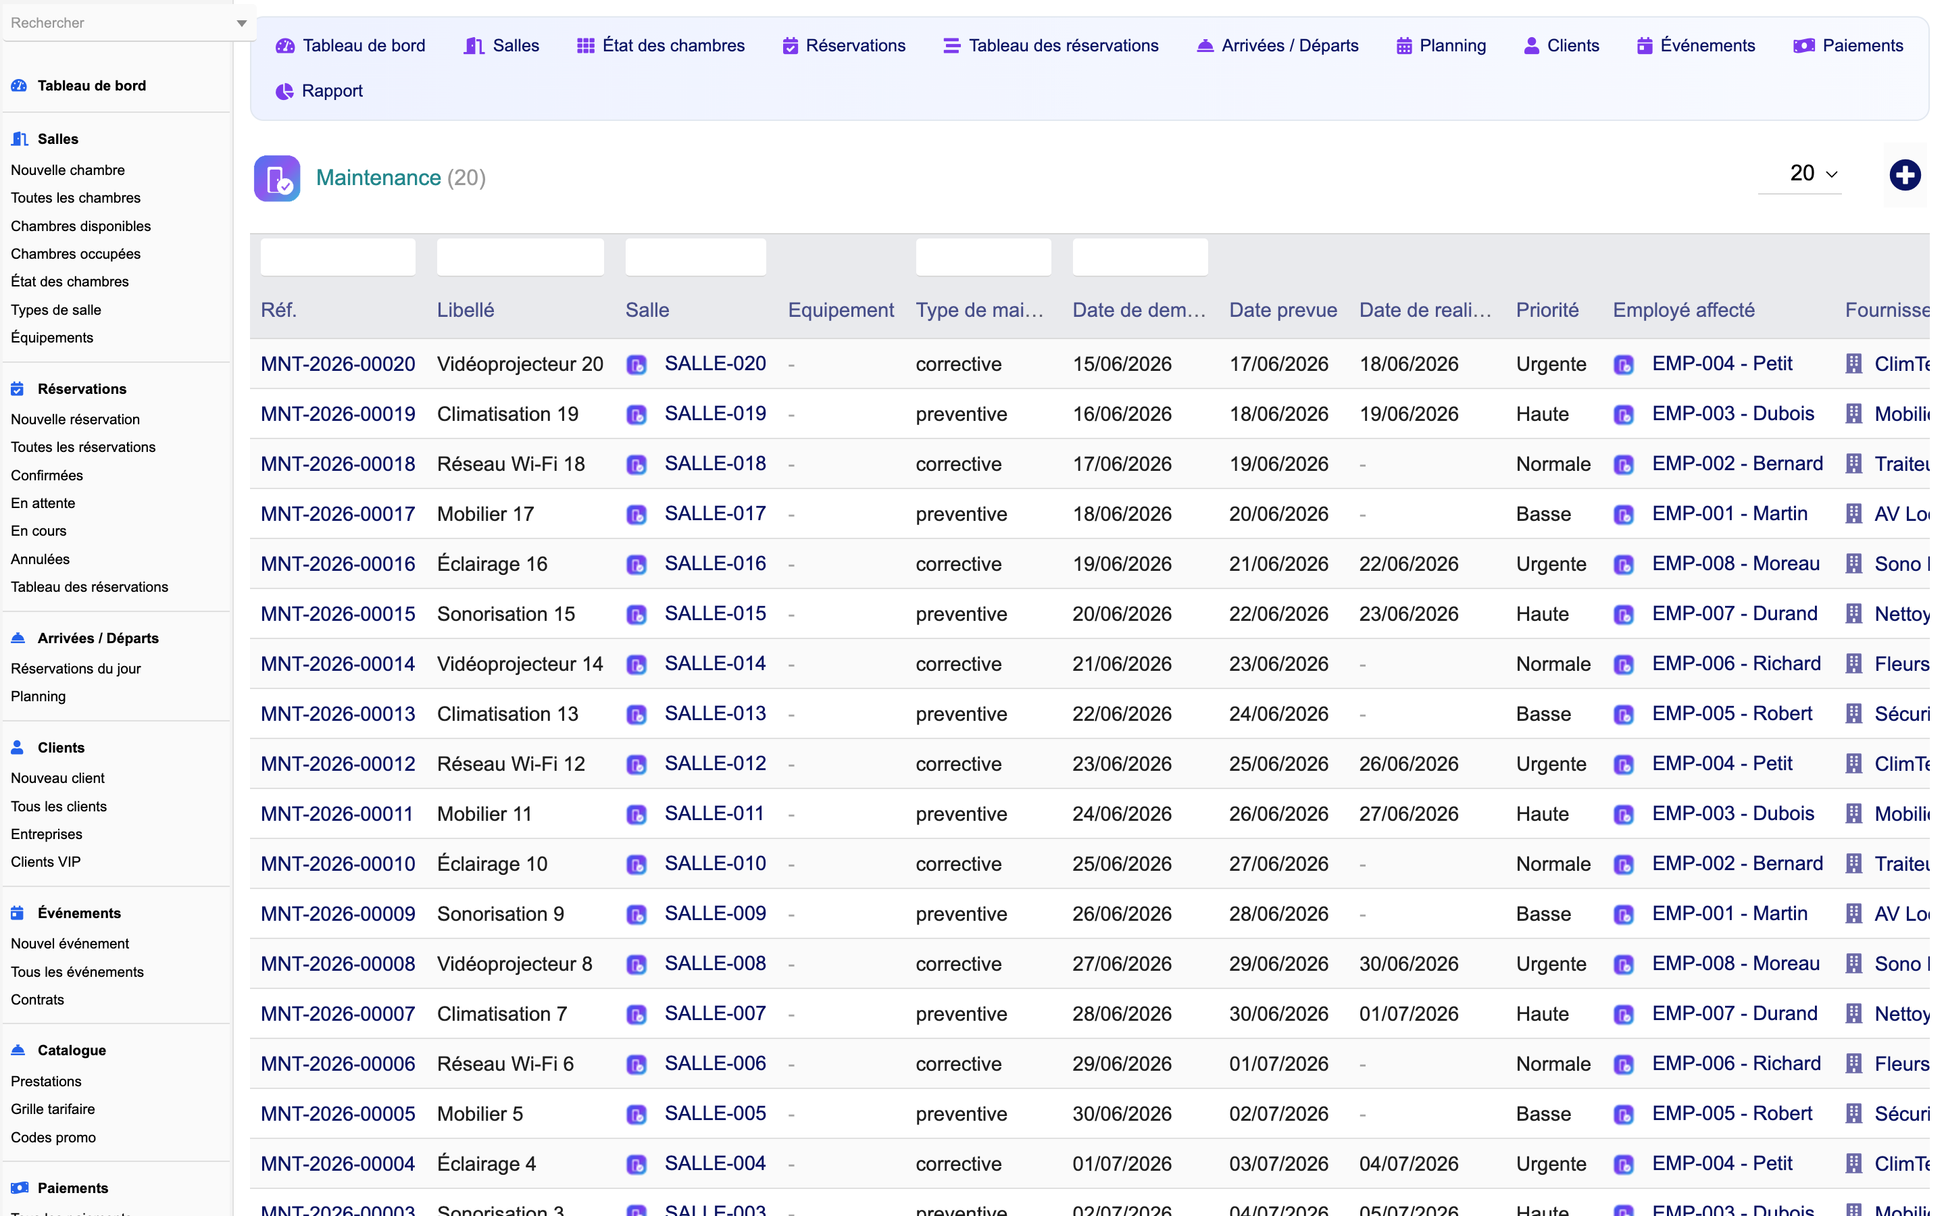This screenshot has height=1216, width=1946.
Task: Click the room icon next to SALLE-010
Action: 636,865
